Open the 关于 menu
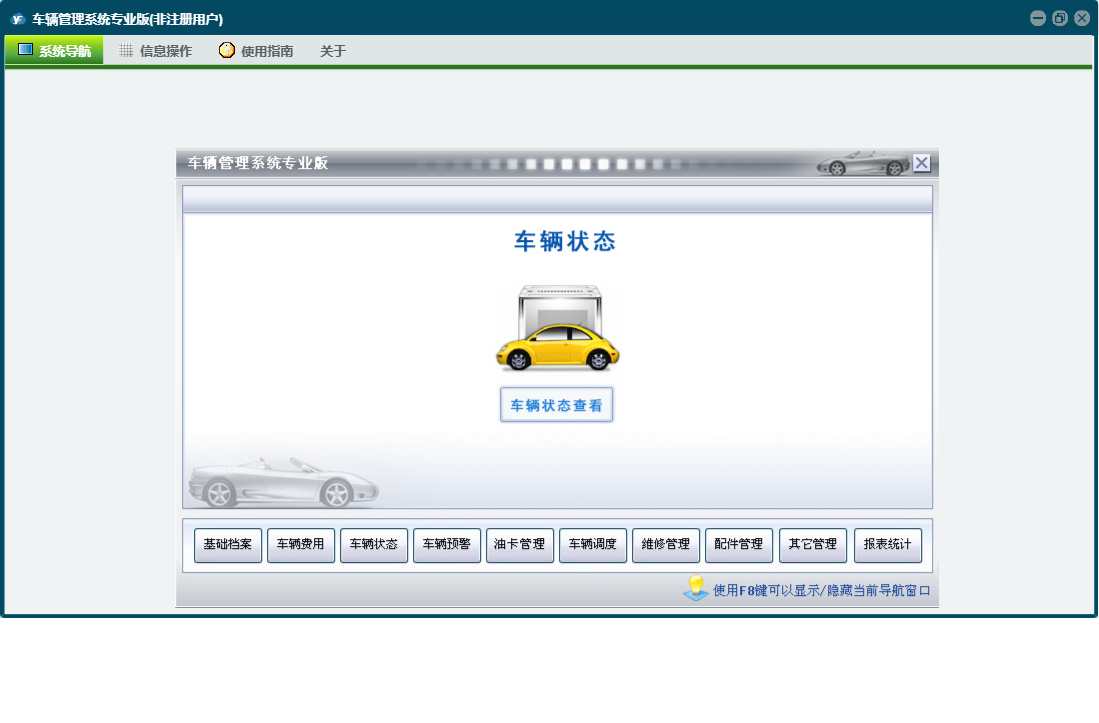This screenshot has width=1099, height=723. pos(333,51)
